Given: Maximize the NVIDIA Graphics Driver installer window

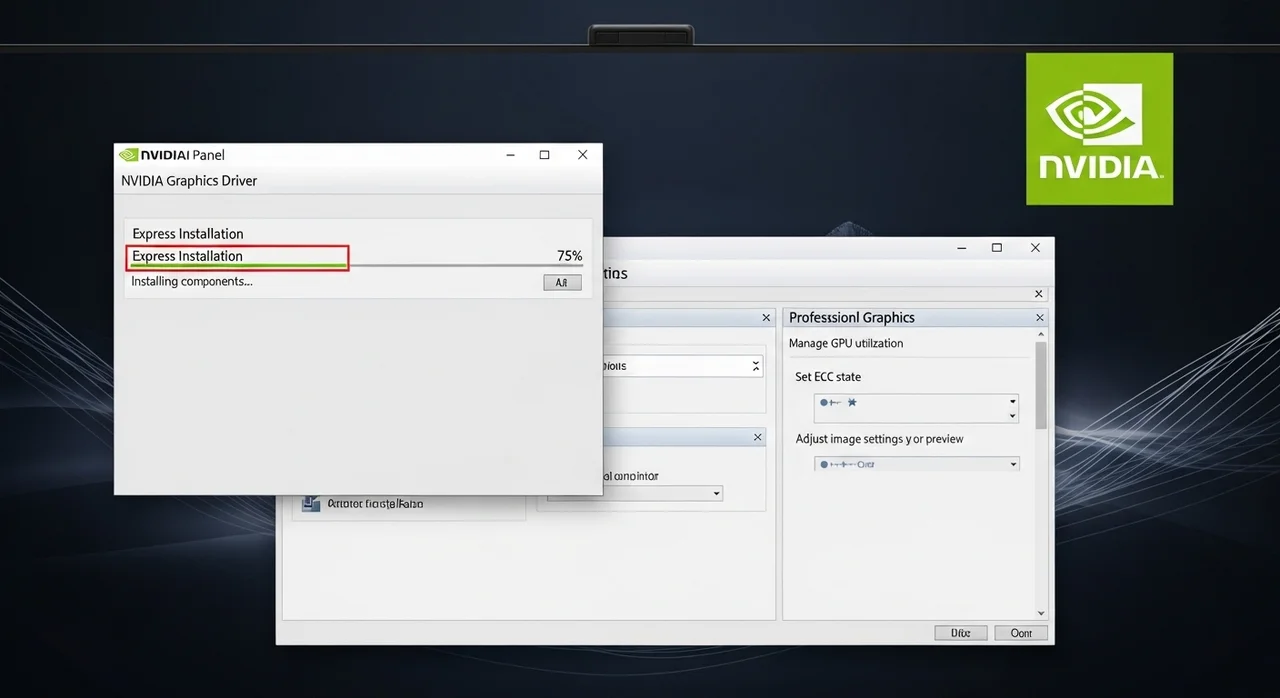Looking at the screenshot, I should tap(544, 155).
